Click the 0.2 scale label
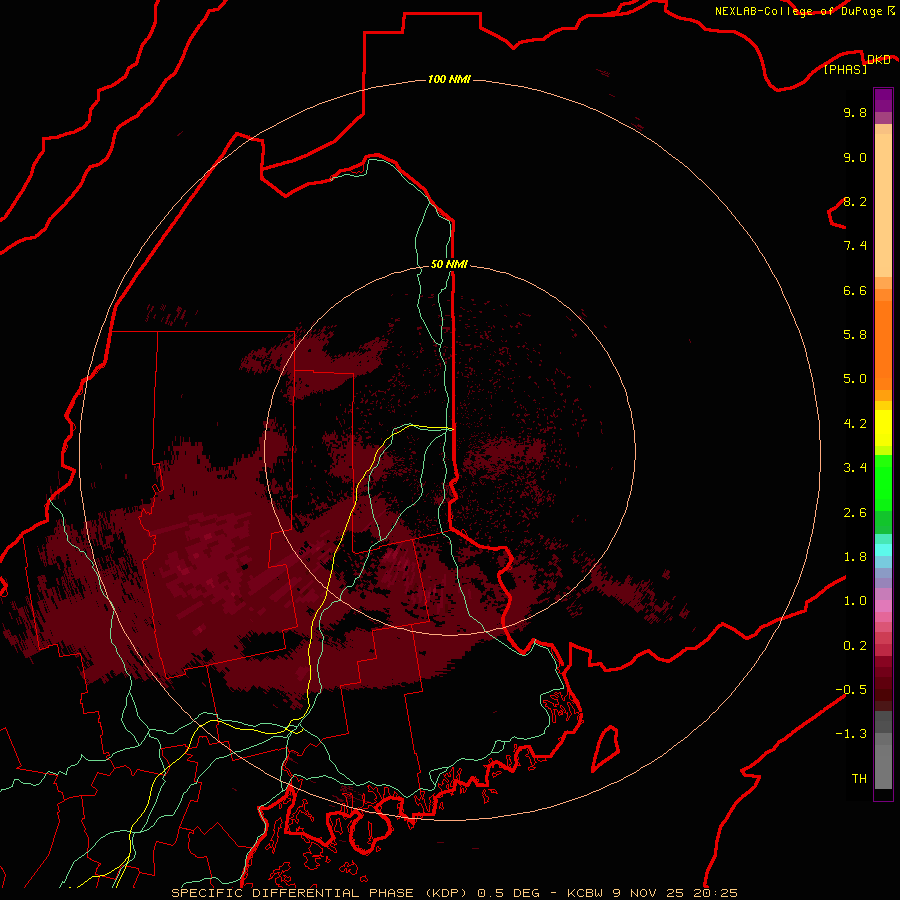This screenshot has width=900, height=900. click(x=855, y=646)
